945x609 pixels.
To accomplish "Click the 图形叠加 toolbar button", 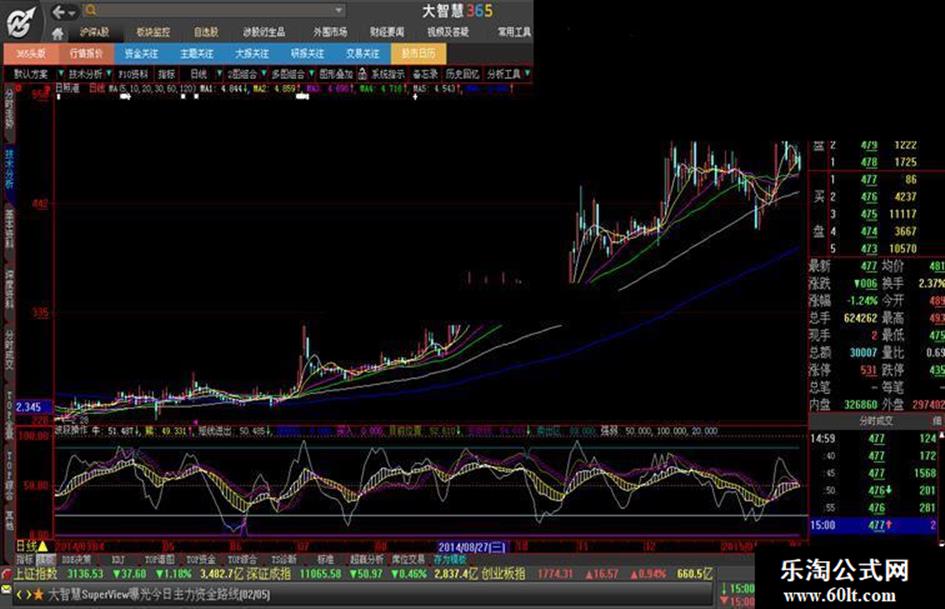I will (x=336, y=74).
